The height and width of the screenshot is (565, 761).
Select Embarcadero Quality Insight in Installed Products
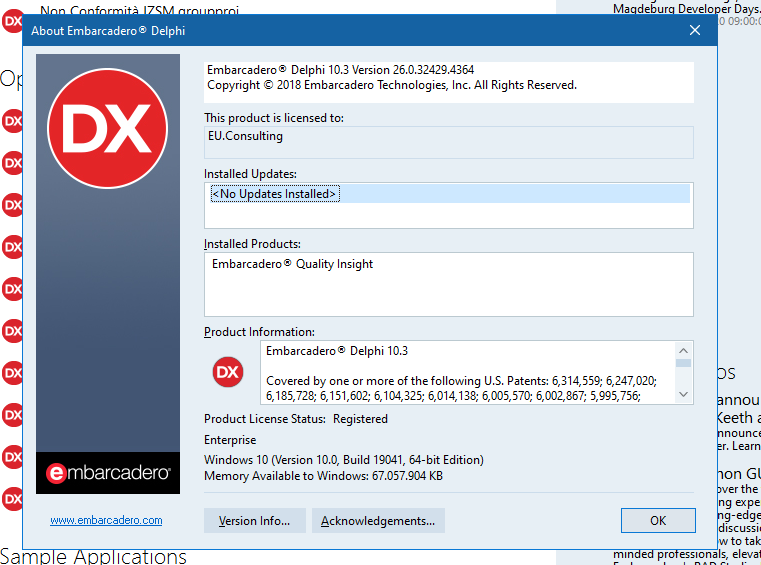pyautogui.click(x=292, y=264)
